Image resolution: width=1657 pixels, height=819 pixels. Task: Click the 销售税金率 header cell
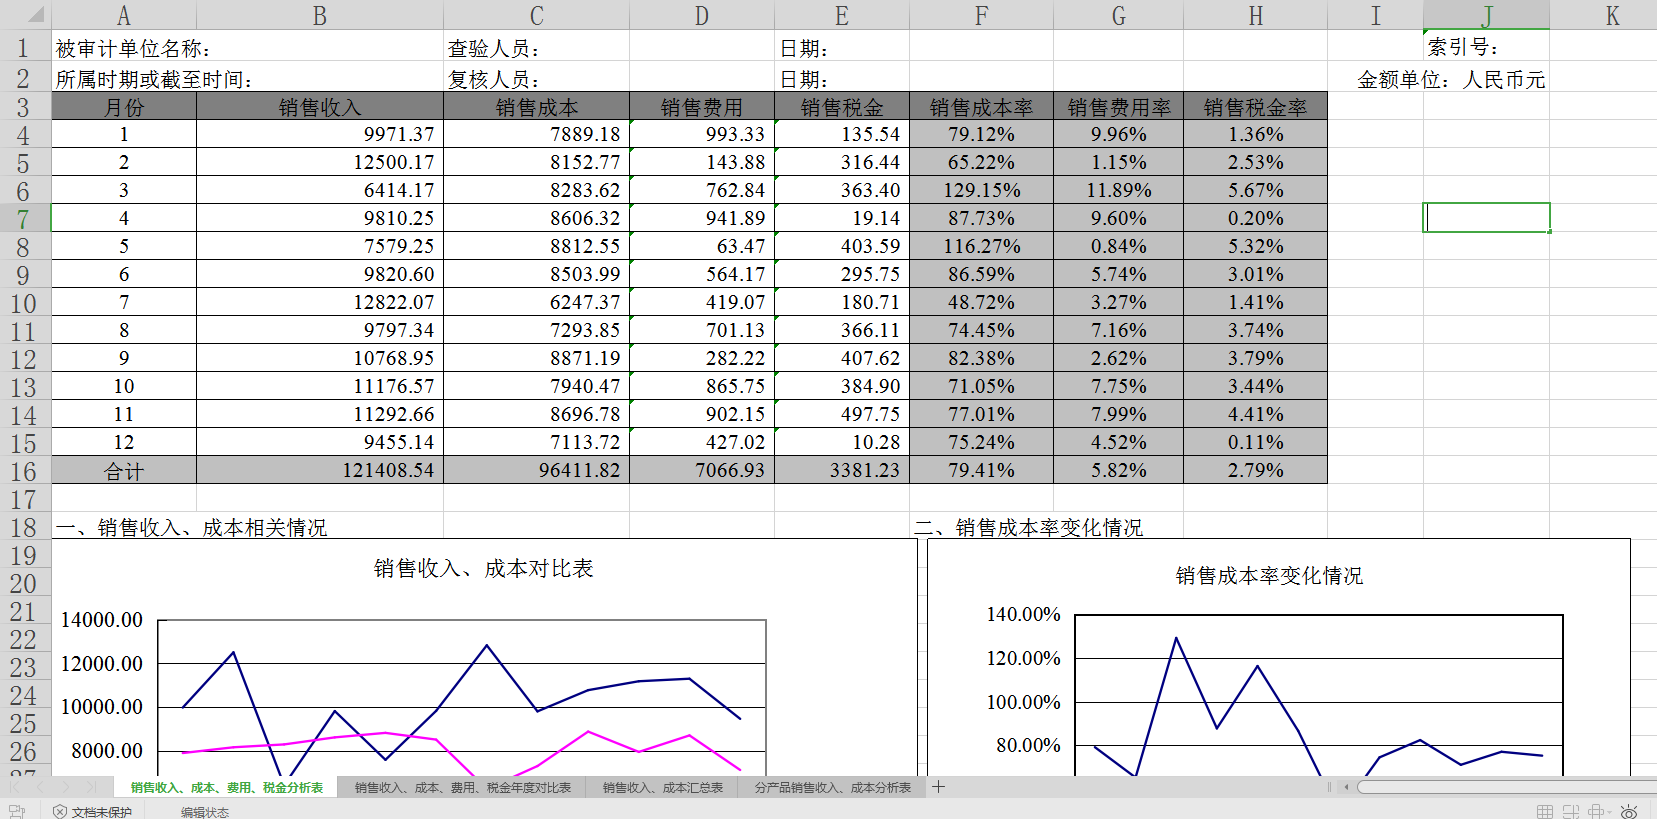click(x=1255, y=107)
